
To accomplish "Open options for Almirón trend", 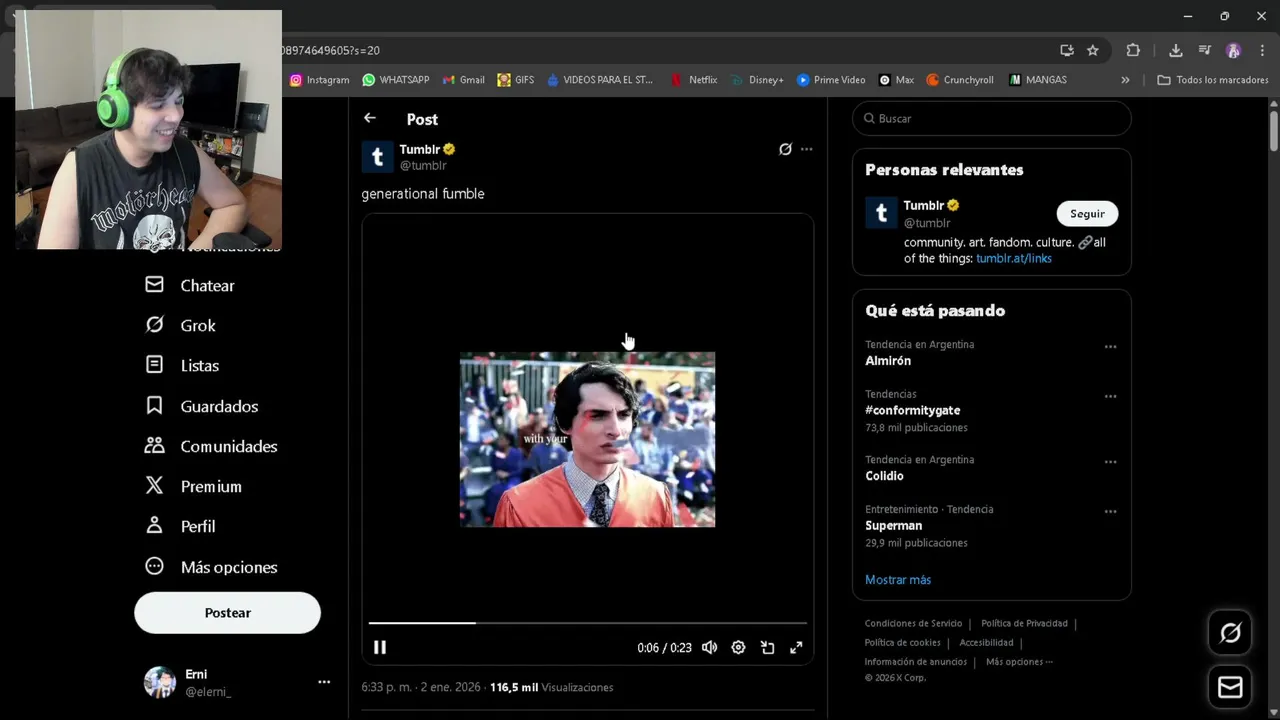I will click(x=1110, y=347).
